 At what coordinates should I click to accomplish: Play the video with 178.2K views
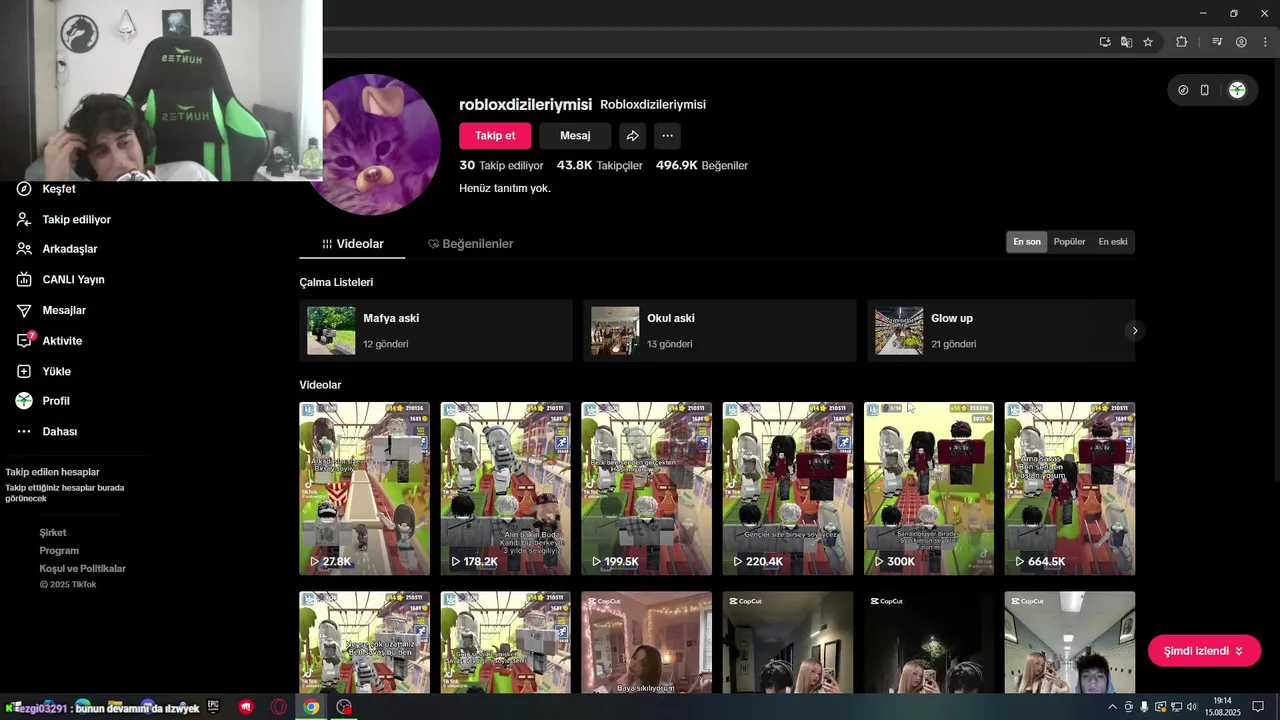pos(506,489)
